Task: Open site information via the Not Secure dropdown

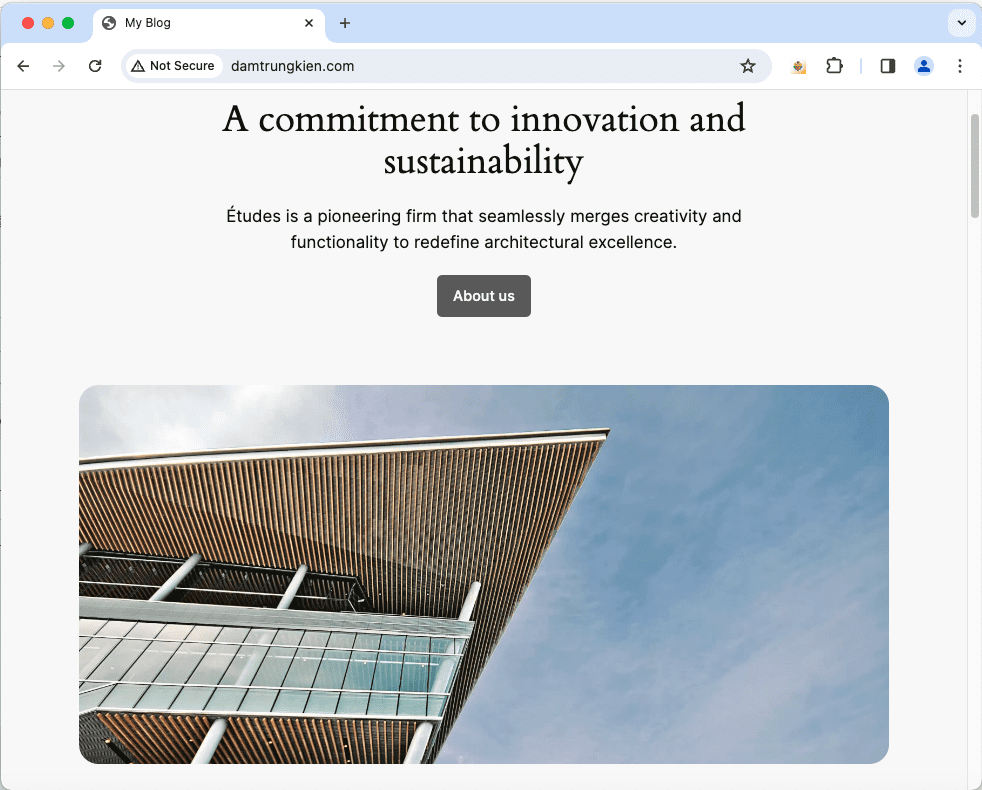Action: pos(172,65)
